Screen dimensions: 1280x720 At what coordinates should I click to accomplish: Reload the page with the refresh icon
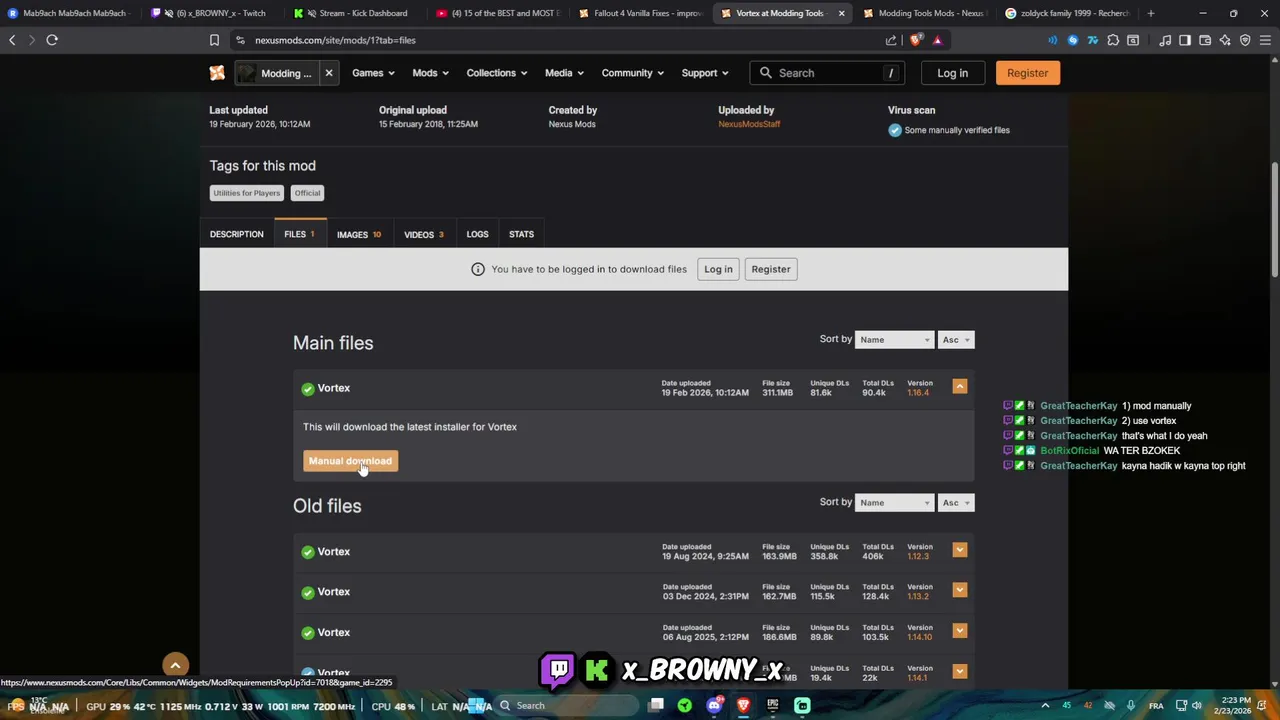tap(52, 40)
